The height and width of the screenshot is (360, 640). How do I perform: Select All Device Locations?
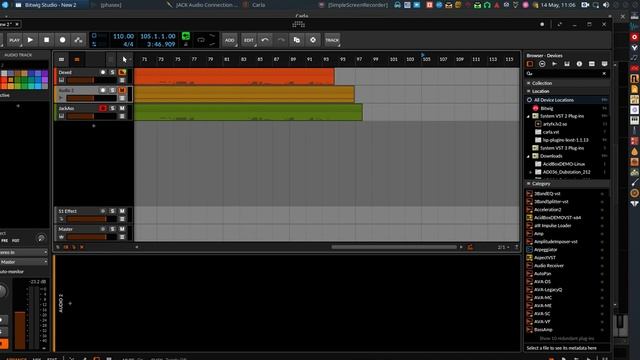tap(567, 100)
